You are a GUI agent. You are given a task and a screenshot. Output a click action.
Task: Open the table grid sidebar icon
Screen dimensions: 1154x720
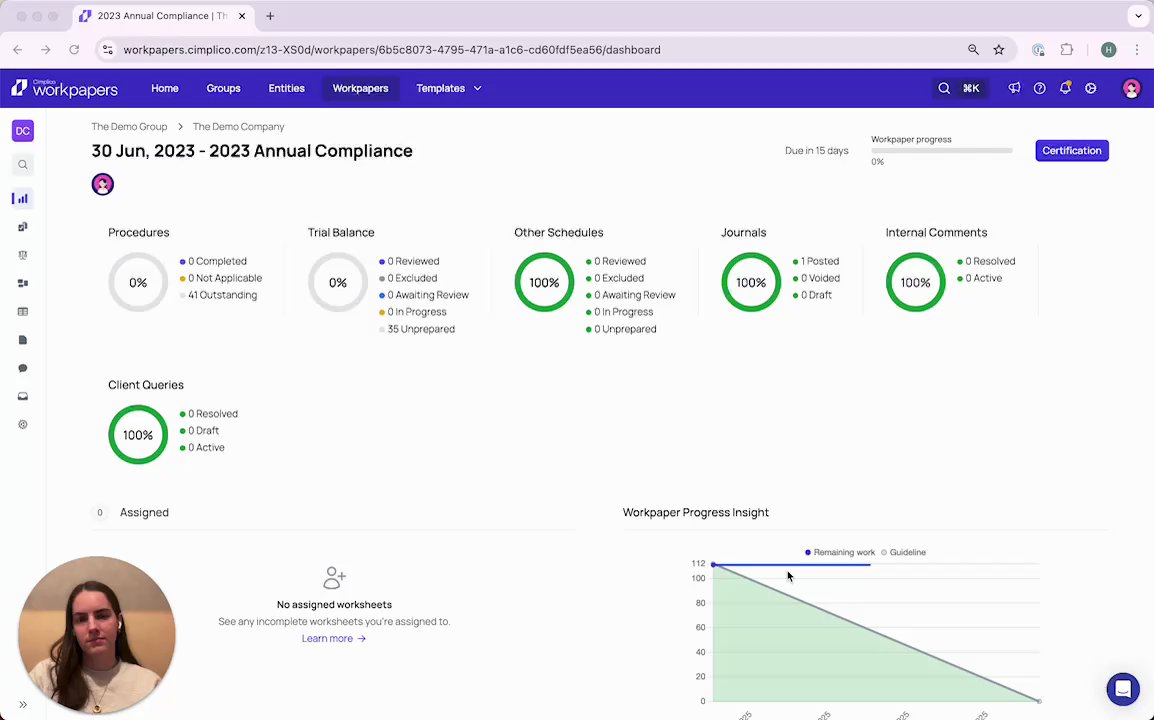[x=23, y=311]
